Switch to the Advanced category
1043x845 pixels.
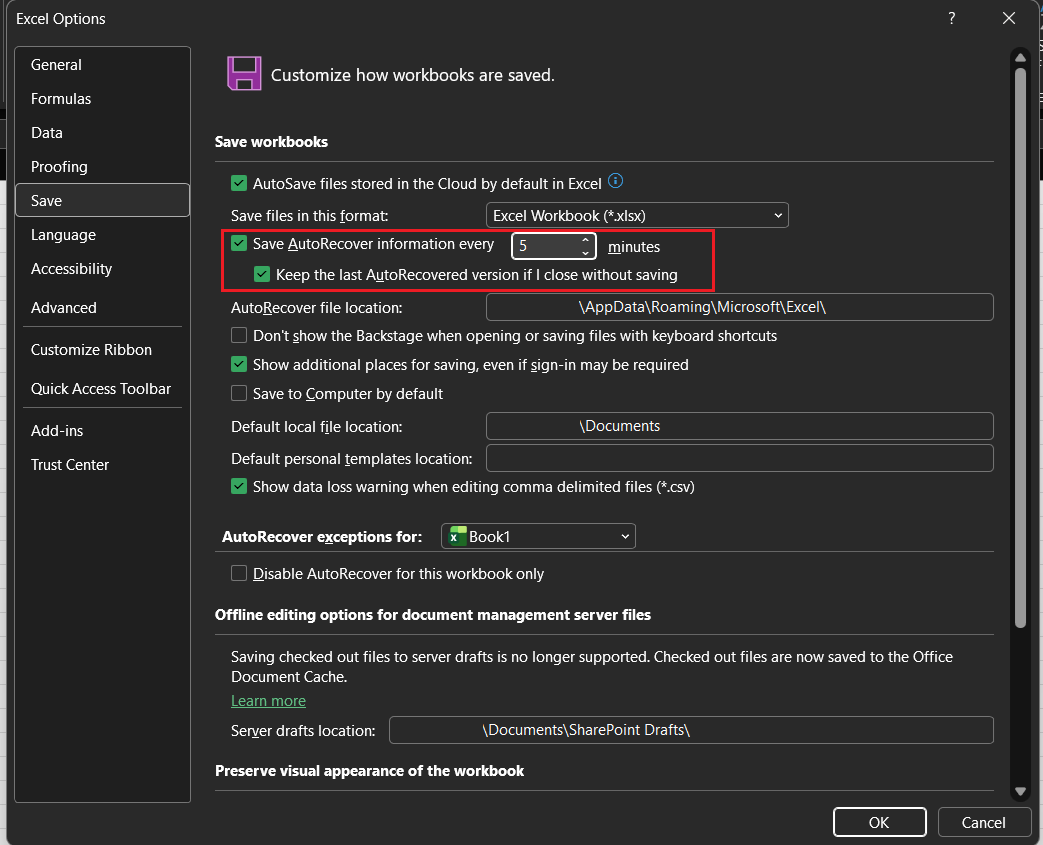coord(102,307)
